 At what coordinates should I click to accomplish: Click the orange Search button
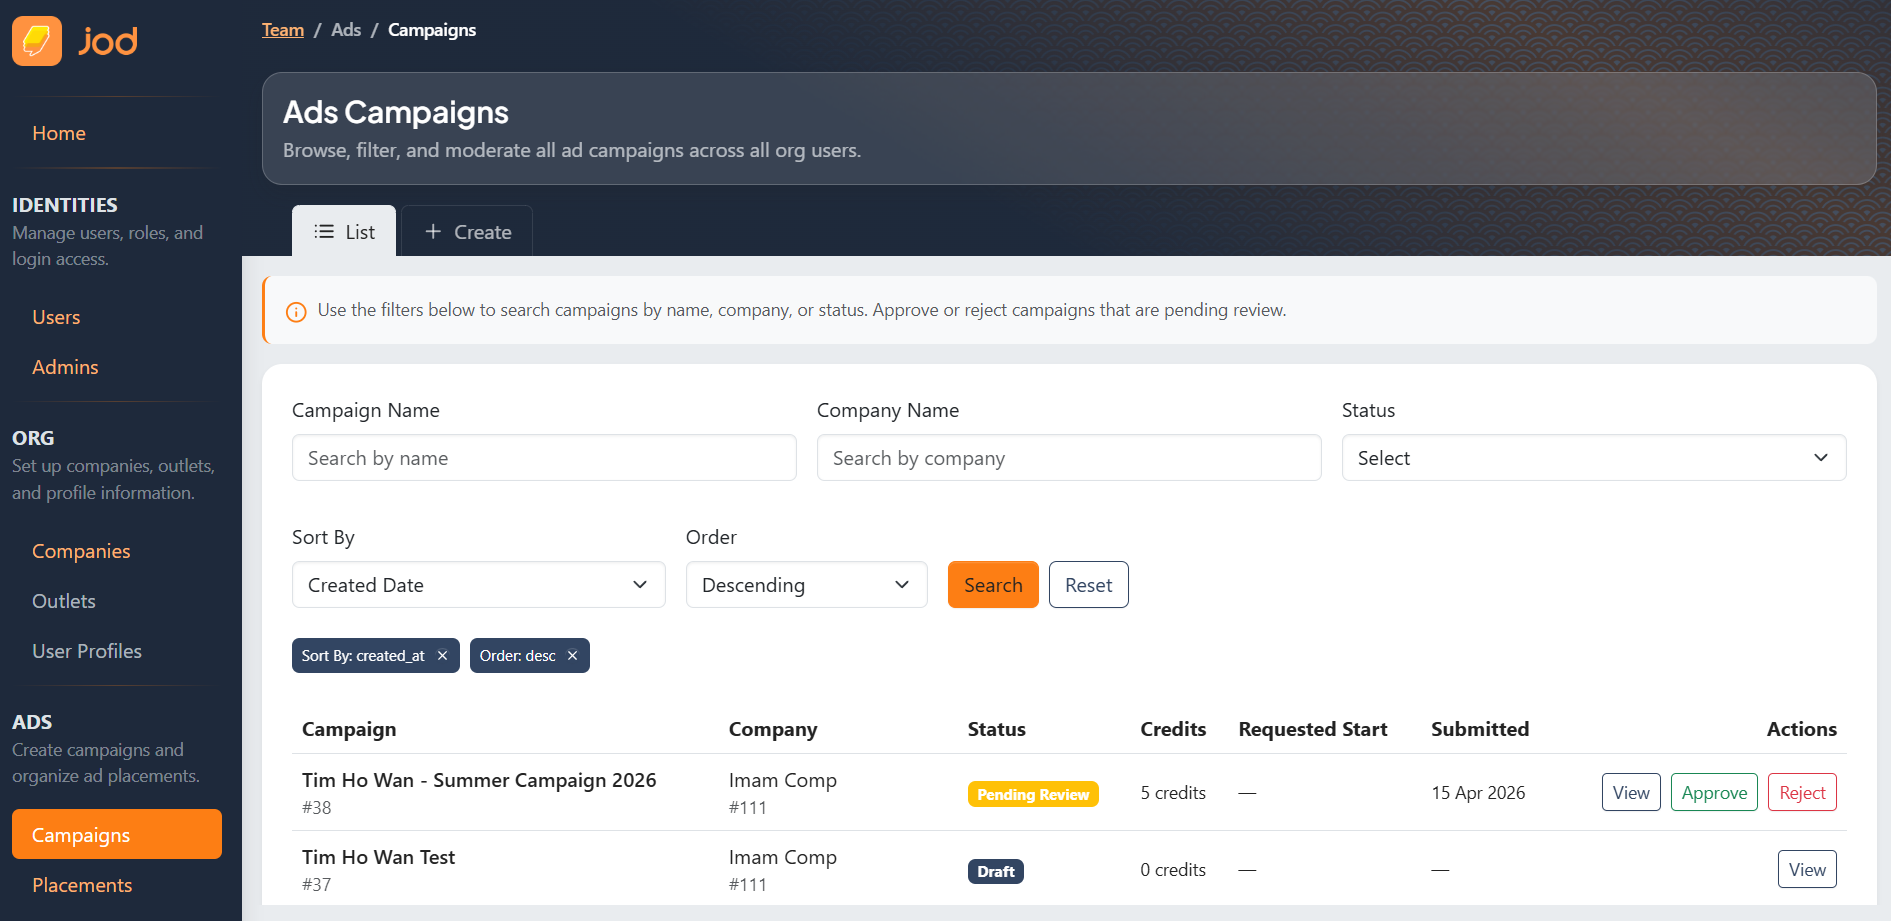[993, 585]
